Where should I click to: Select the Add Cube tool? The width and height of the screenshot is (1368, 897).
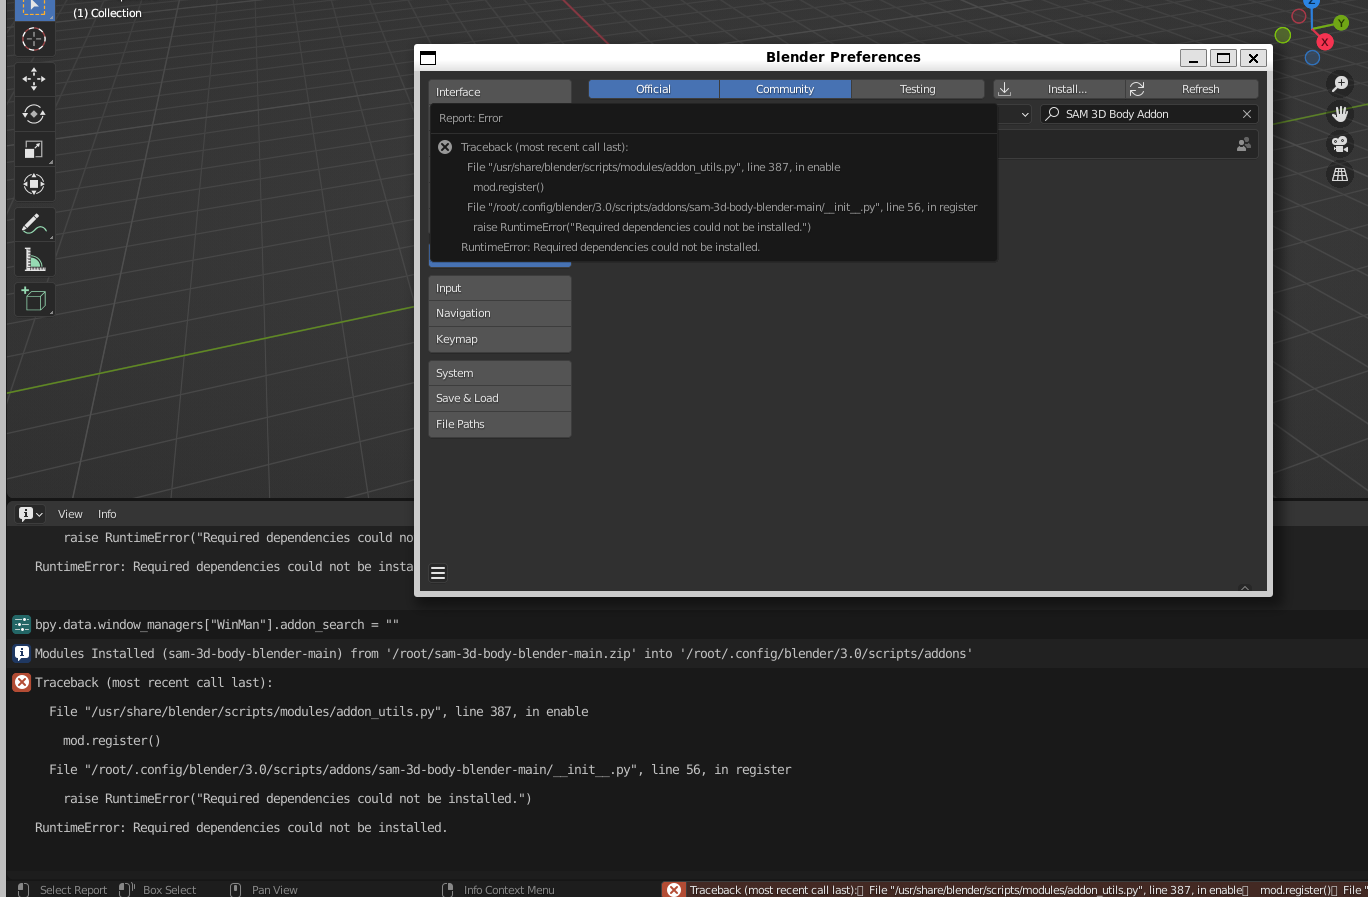[34, 299]
